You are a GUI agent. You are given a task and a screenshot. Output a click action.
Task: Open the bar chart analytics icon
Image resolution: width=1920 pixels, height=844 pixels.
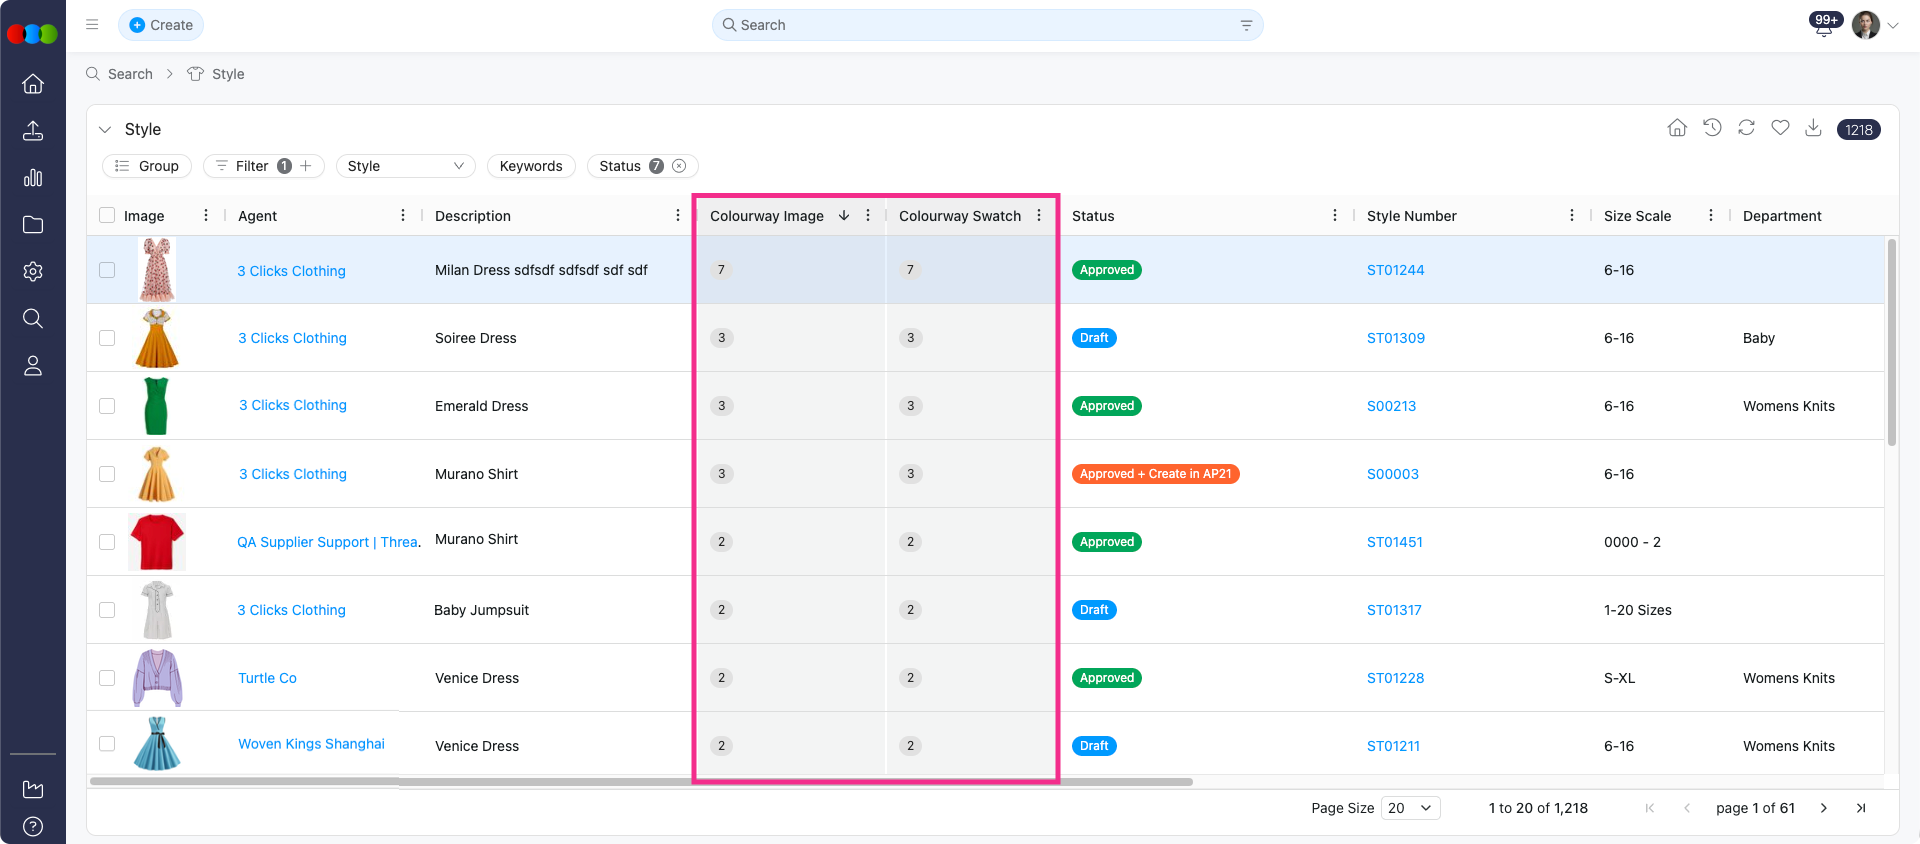(33, 178)
